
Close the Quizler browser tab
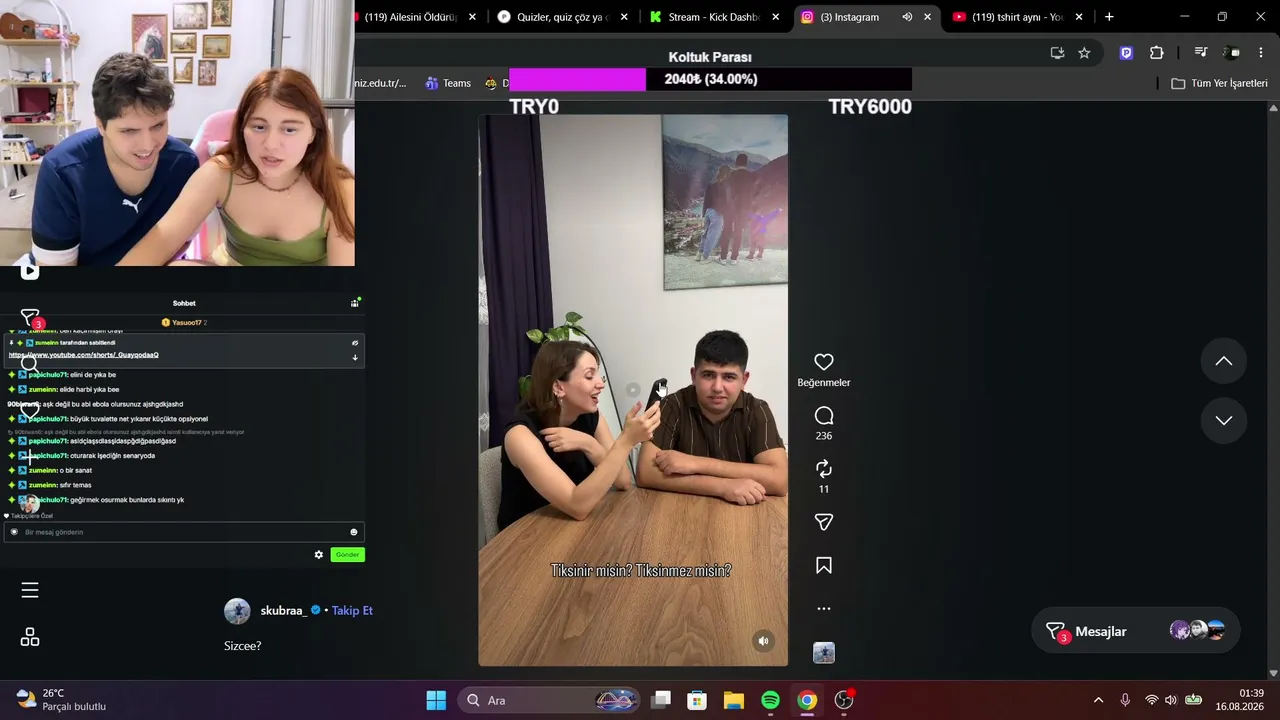[x=624, y=17]
